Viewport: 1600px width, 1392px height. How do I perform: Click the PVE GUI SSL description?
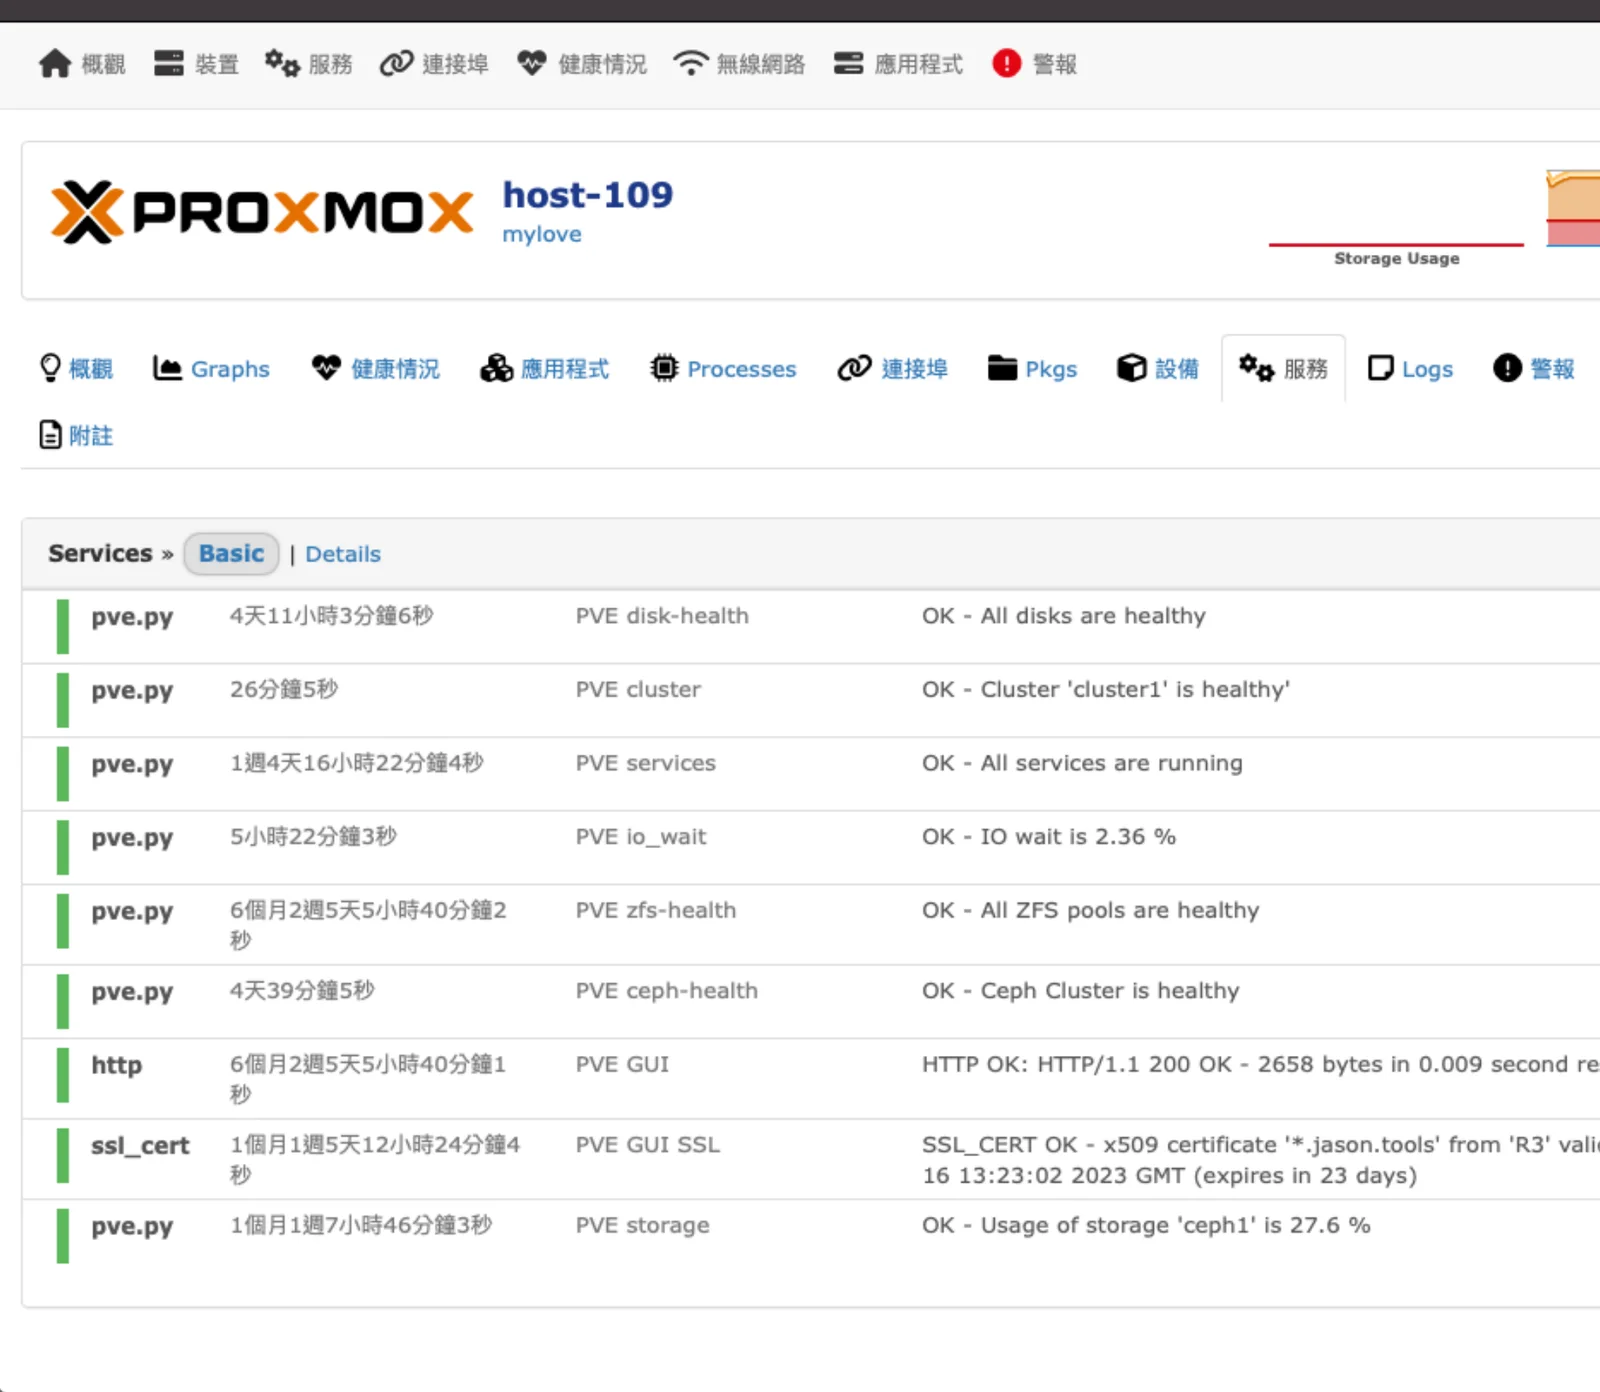click(647, 1145)
